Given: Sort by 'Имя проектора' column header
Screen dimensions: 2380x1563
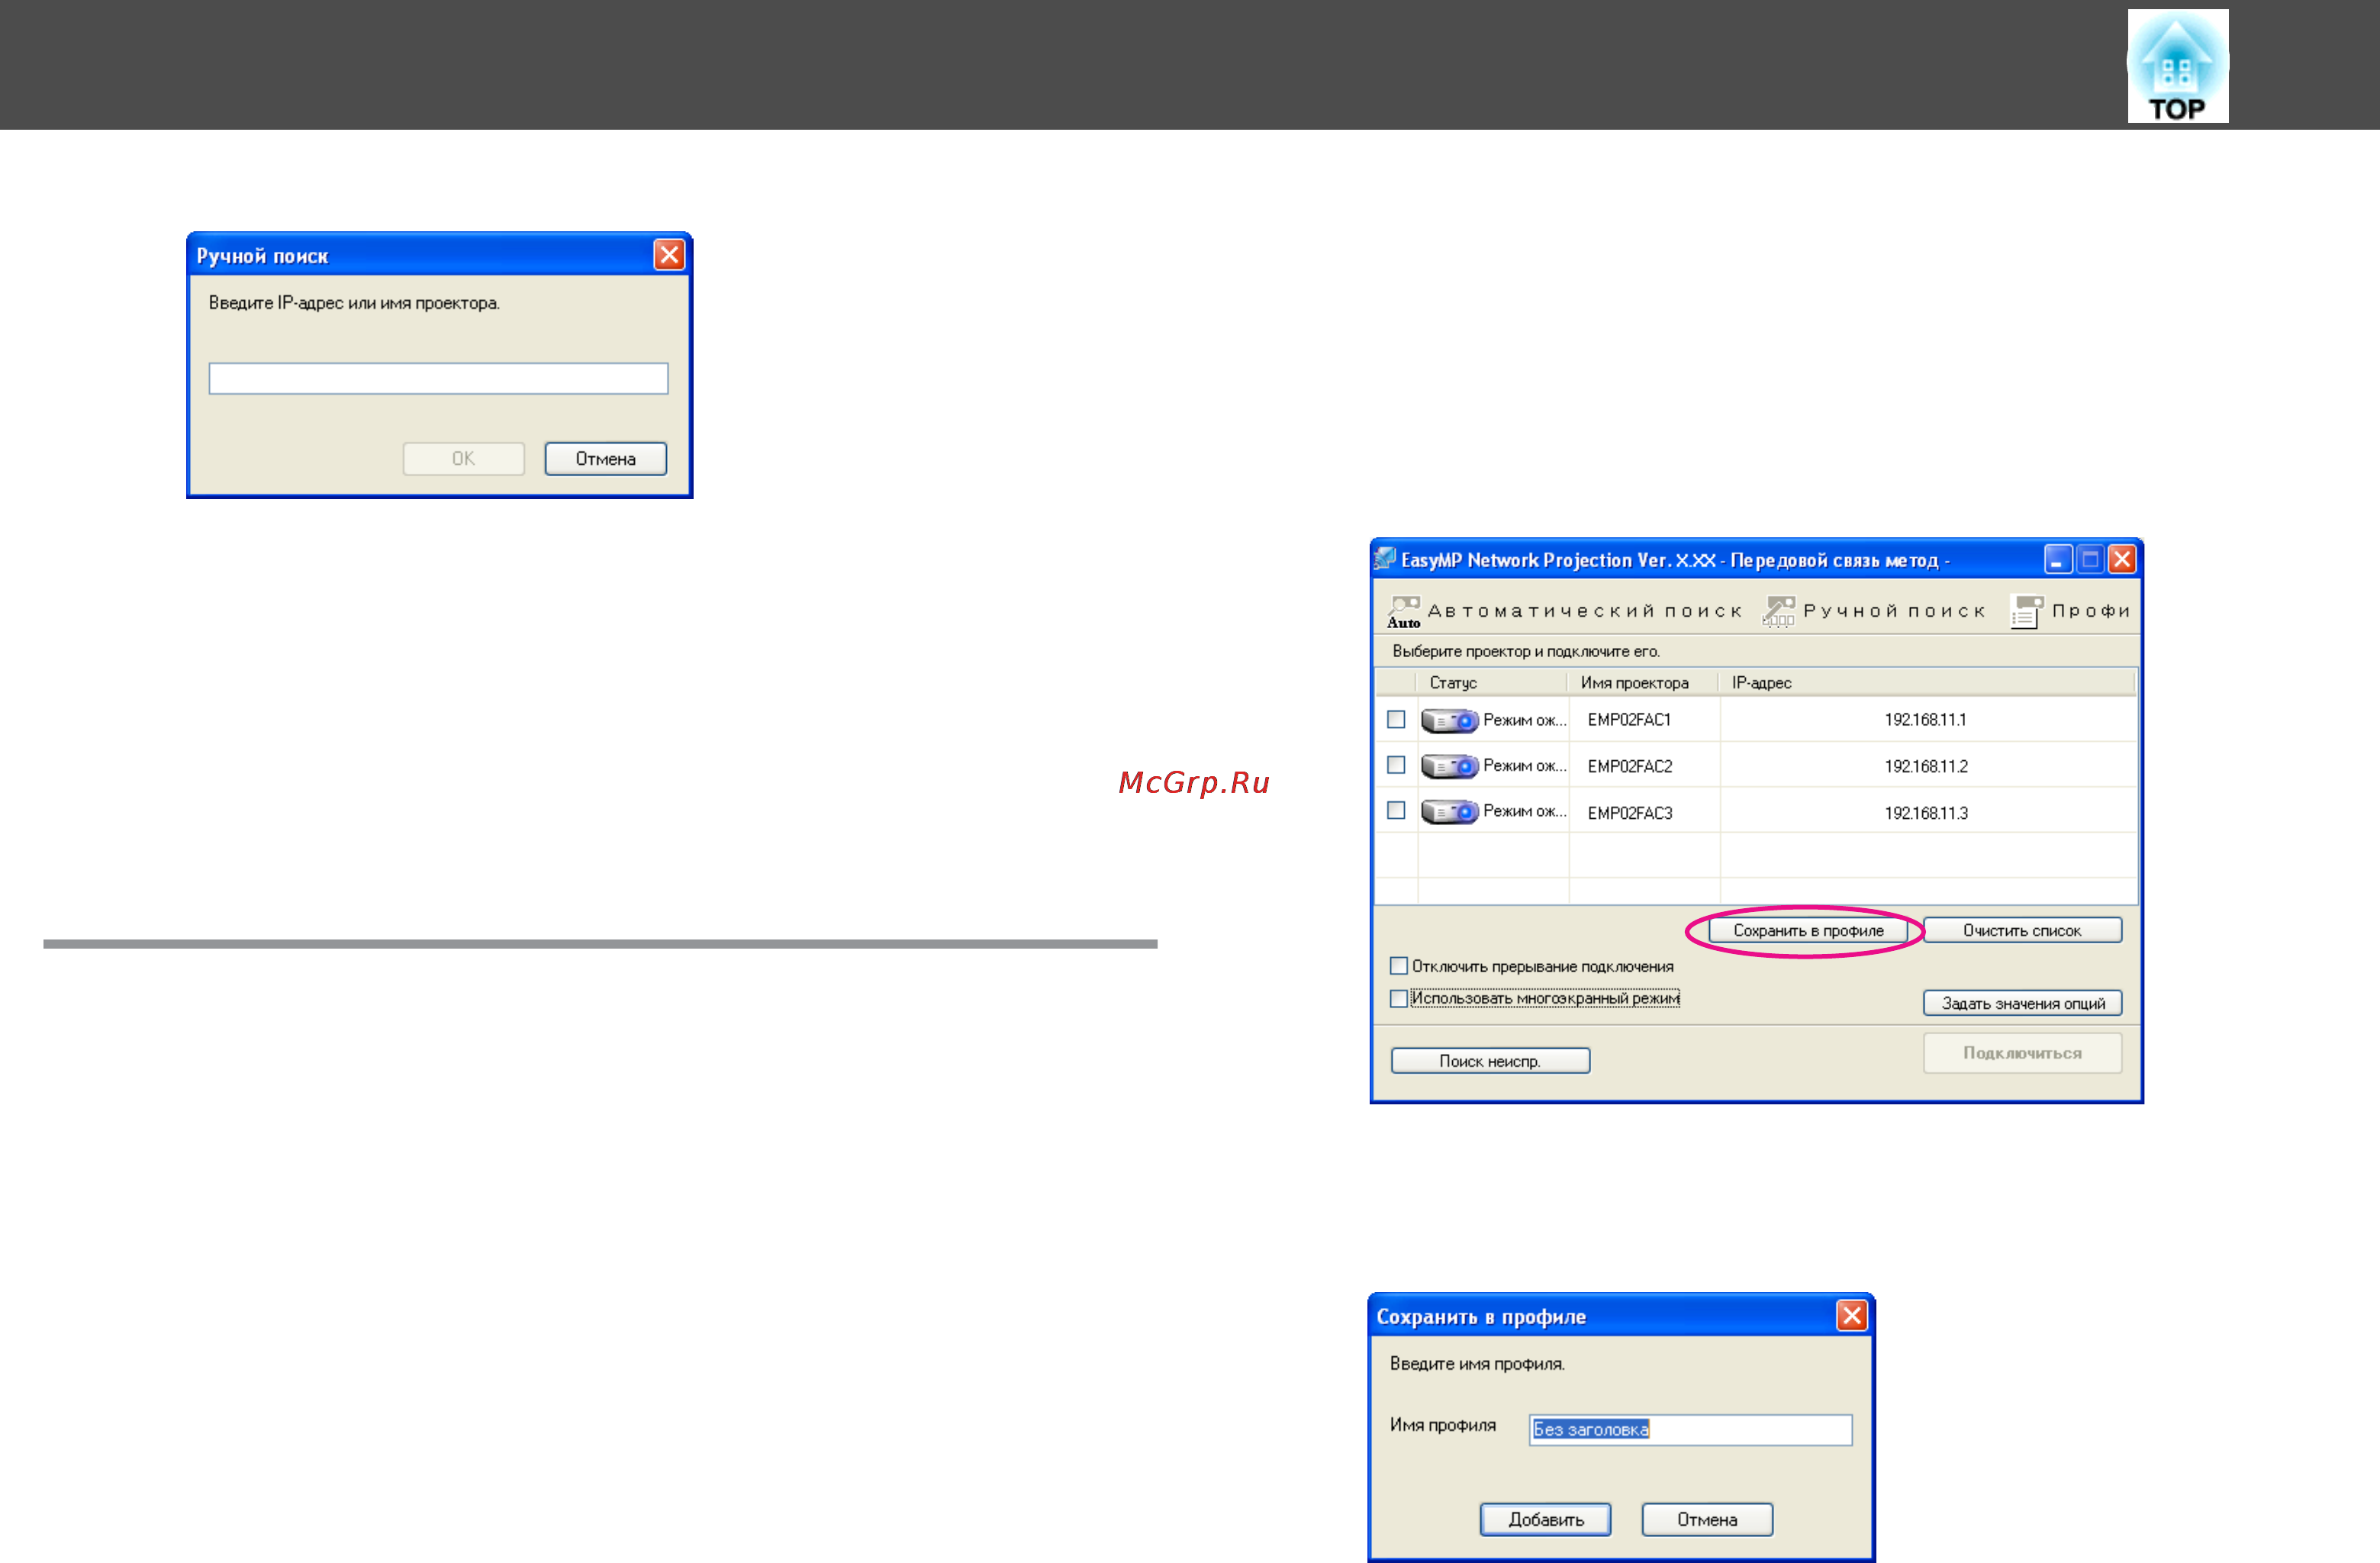Looking at the screenshot, I should point(1643,683).
